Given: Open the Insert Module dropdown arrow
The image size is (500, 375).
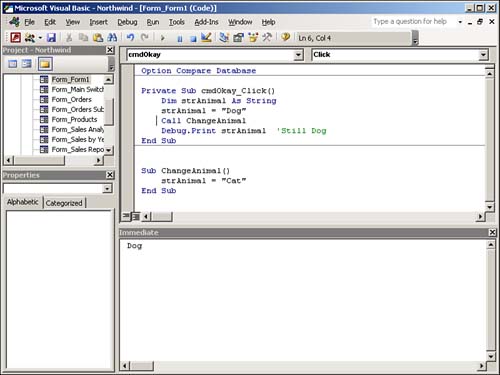Looking at the screenshot, I should click(x=40, y=38).
